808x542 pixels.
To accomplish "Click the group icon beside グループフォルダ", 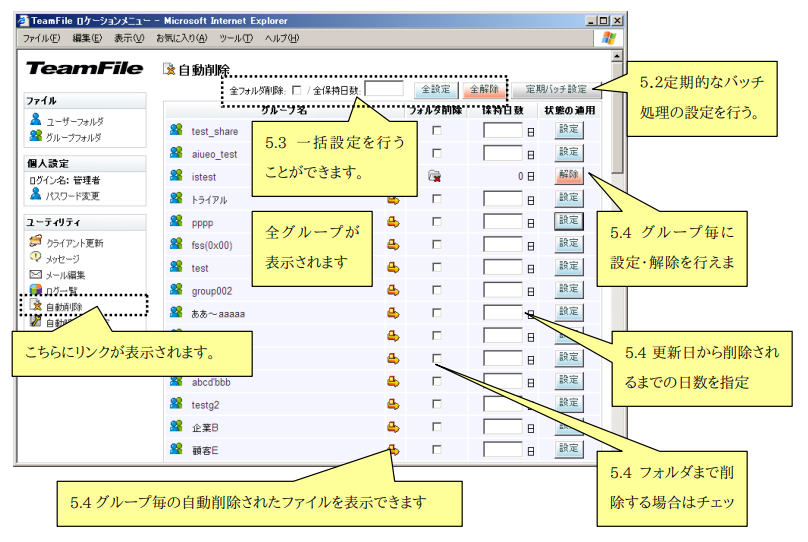I will pyautogui.click(x=36, y=135).
